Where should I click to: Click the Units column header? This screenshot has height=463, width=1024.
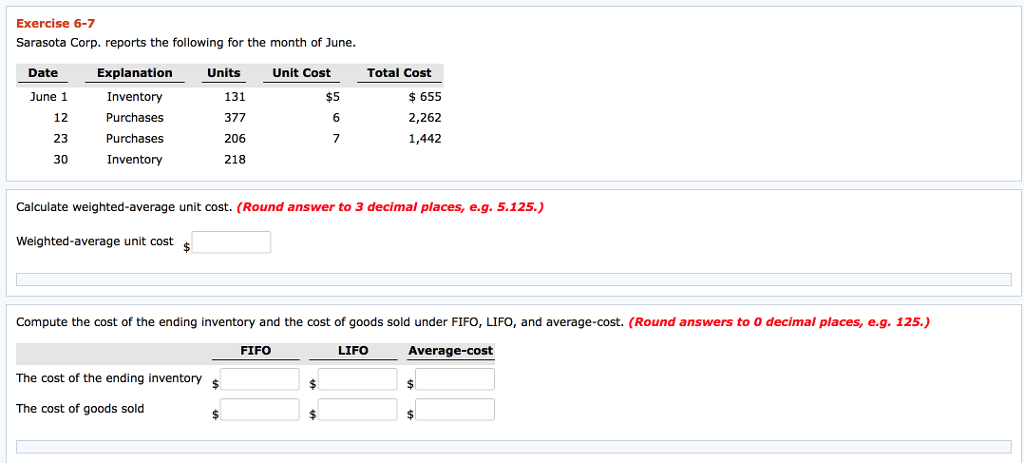coord(223,73)
